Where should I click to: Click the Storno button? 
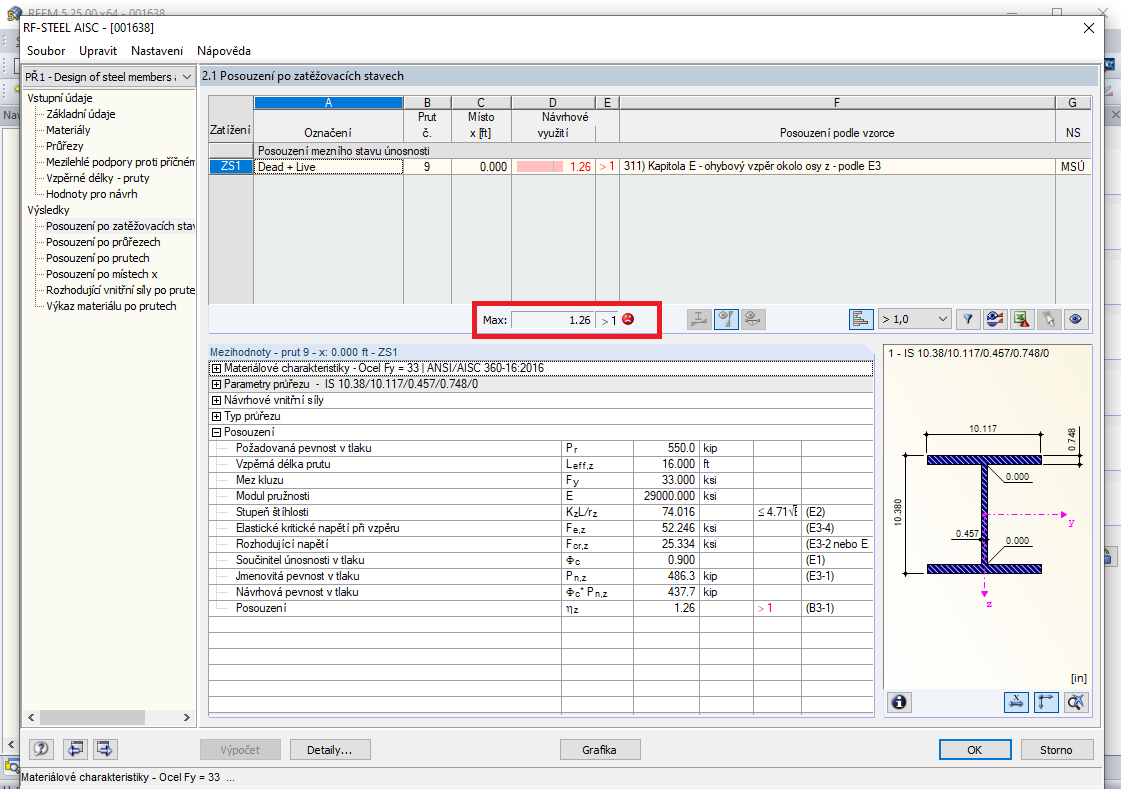[1056, 750]
